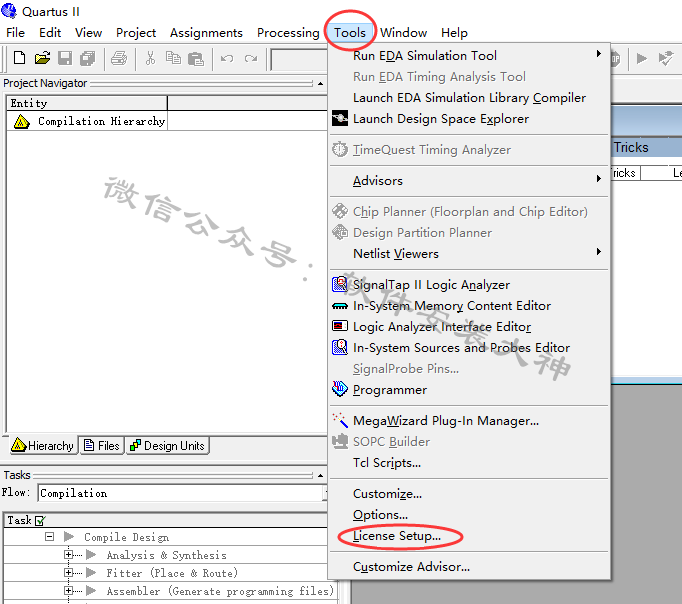Click the Open folder toolbar icon
This screenshot has height=604, width=682.
43,58
